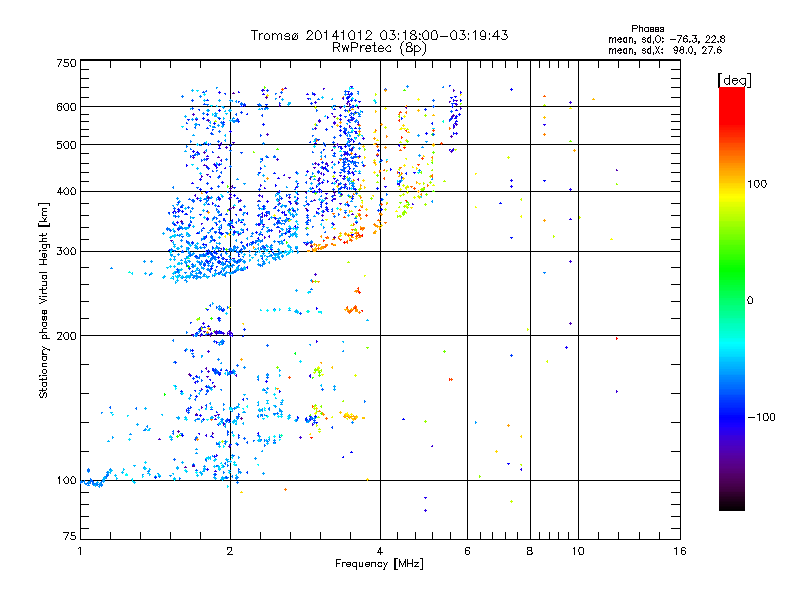
Task: Click the x-axis label "10"
Action: click(x=578, y=551)
